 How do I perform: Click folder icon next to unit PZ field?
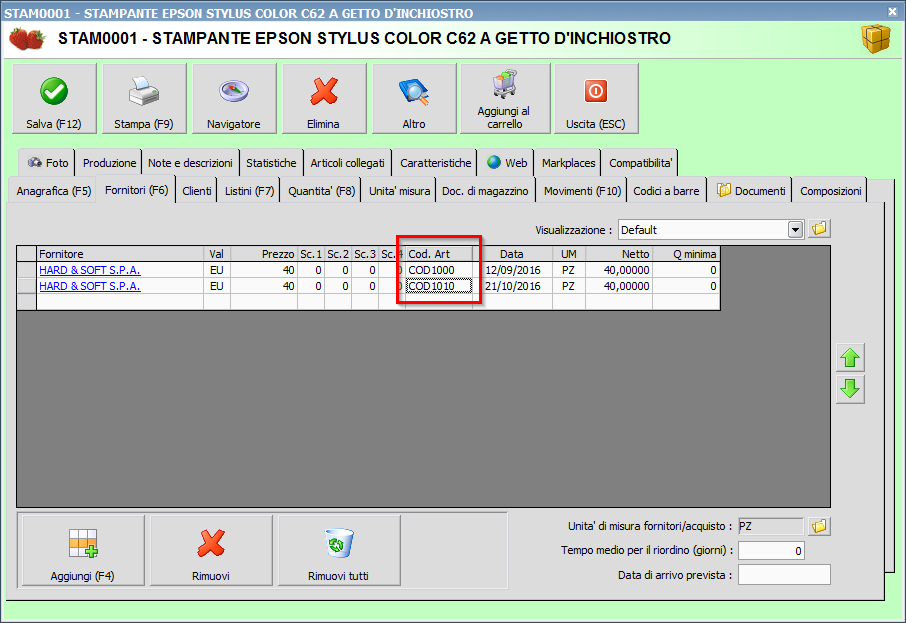click(x=819, y=526)
